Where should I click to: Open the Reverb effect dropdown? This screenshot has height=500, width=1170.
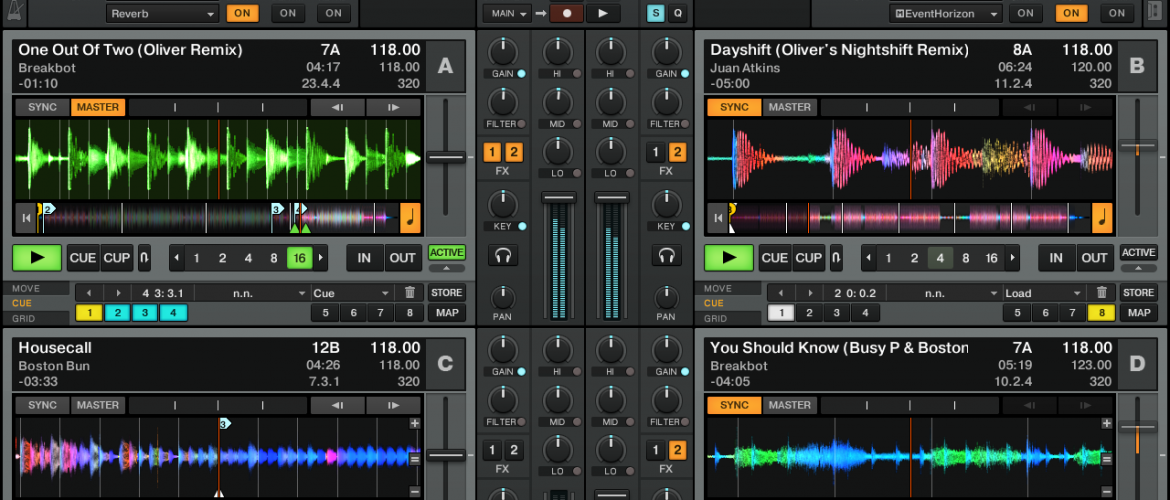[x=163, y=13]
